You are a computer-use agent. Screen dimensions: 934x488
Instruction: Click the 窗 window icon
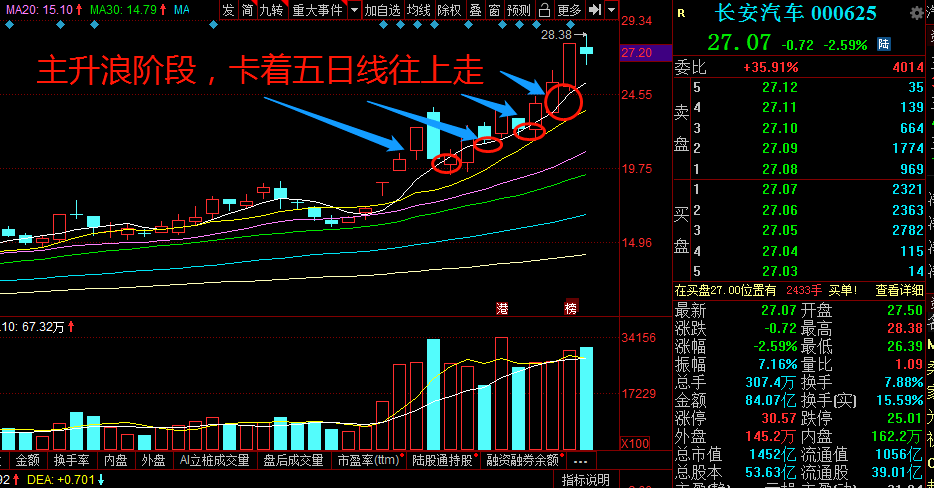[495, 10]
